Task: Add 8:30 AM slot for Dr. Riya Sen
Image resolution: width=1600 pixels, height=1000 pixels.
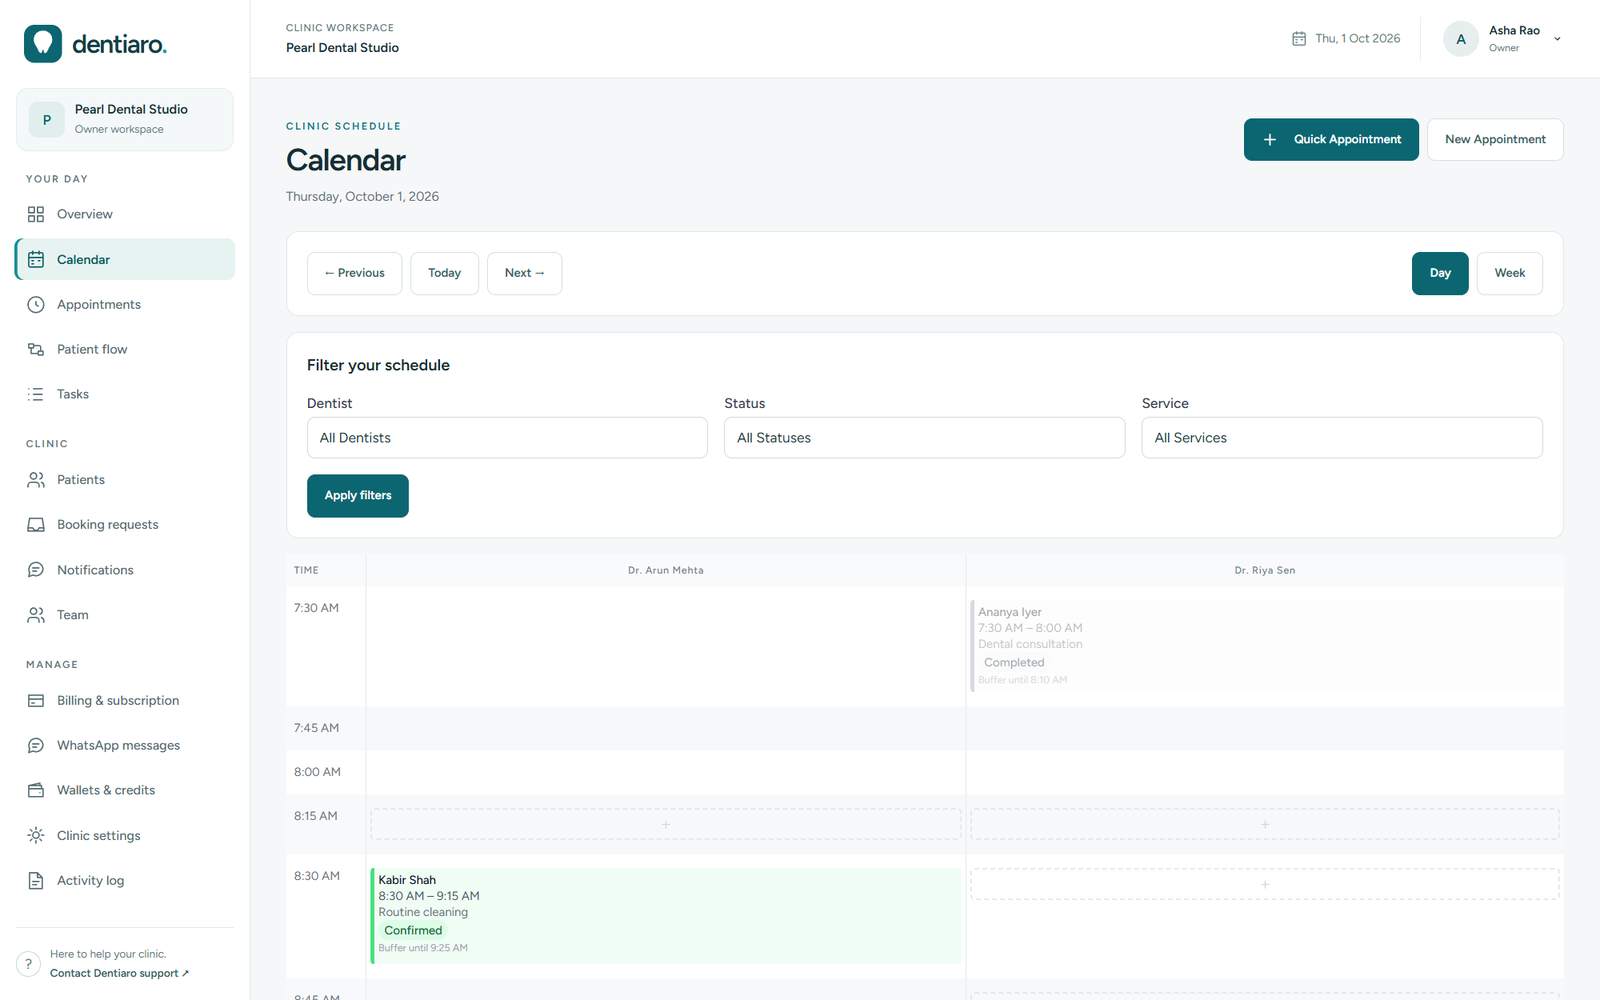Action: [1265, 884]
